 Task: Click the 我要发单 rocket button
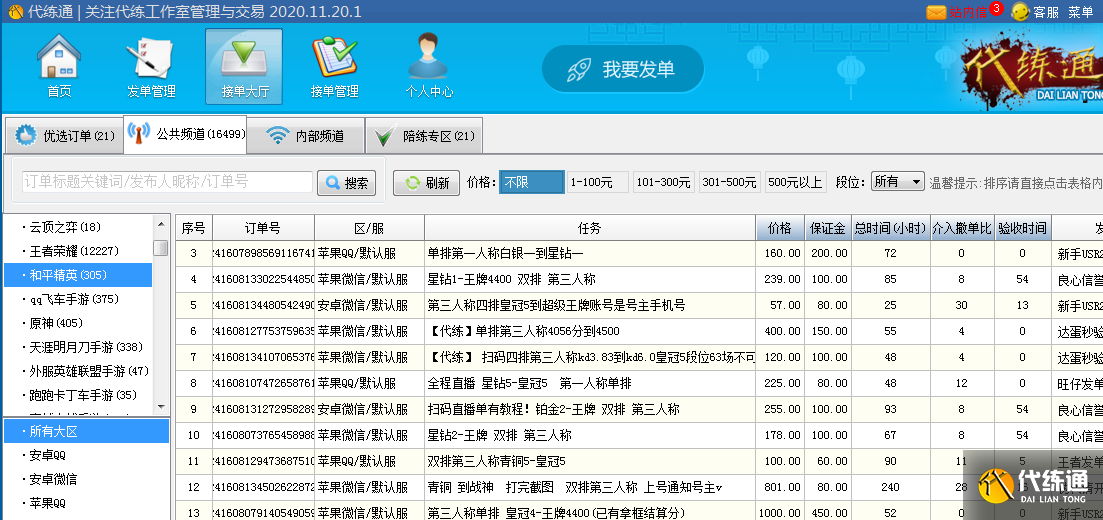point(623,69)
